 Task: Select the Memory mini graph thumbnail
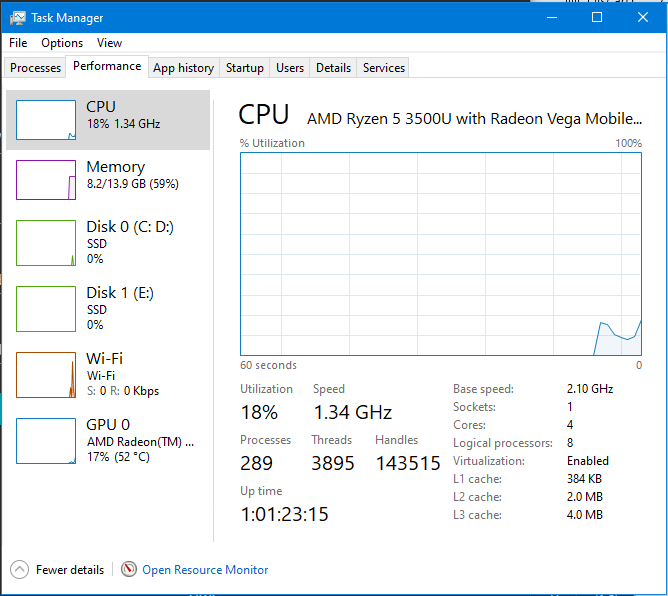(46, 180)
